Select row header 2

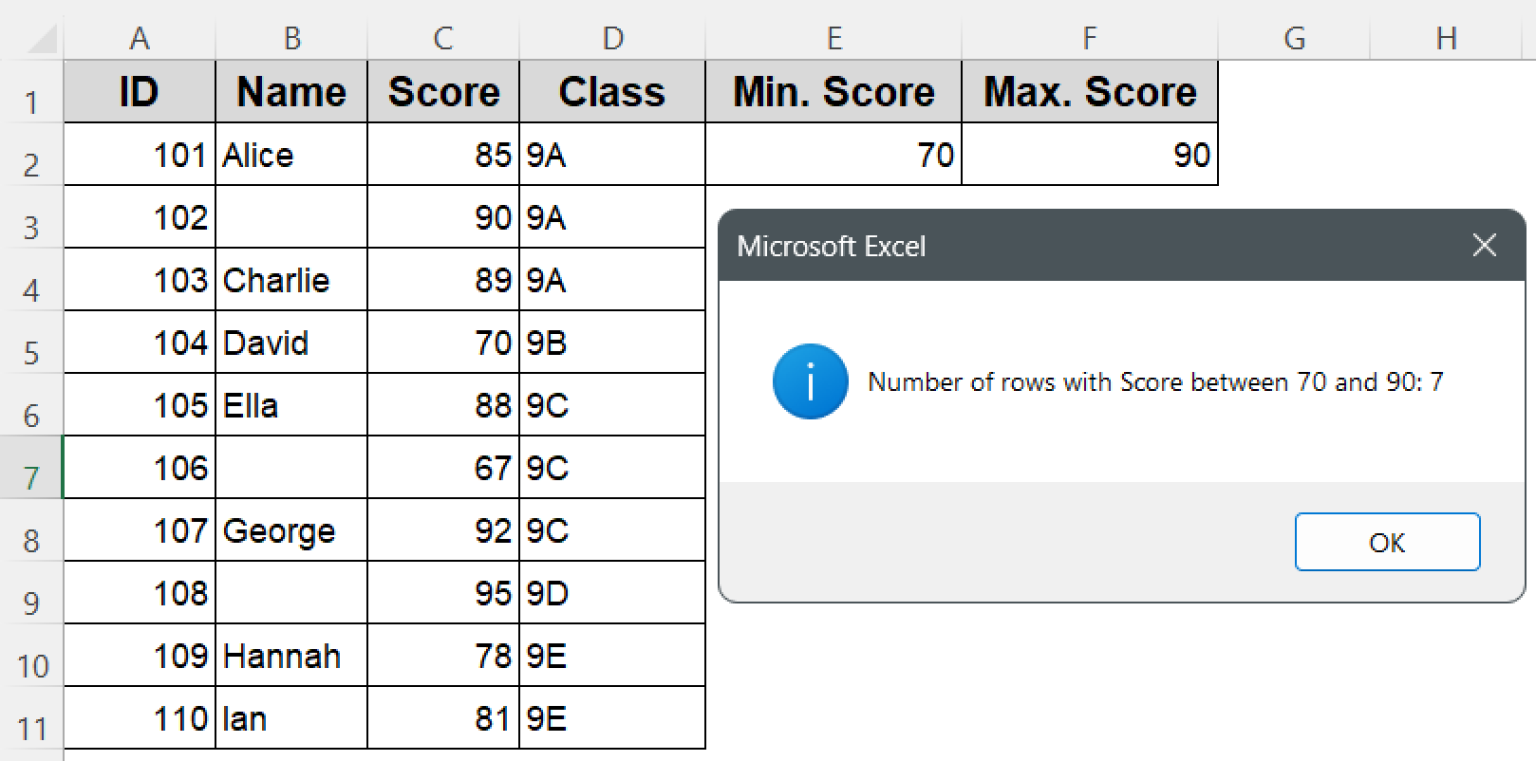[33, 155]
